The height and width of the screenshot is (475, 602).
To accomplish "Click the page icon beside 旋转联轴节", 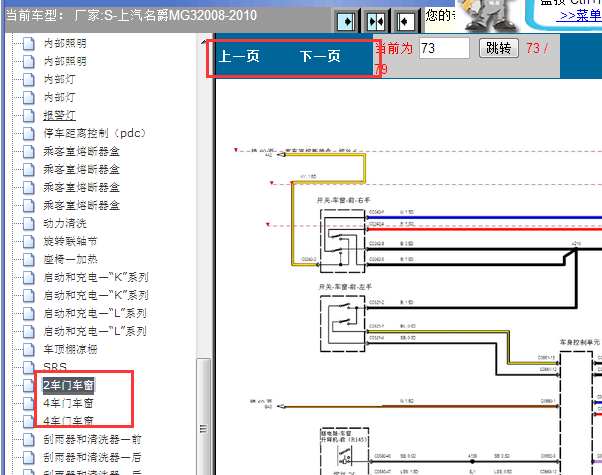I will point(29,241).
